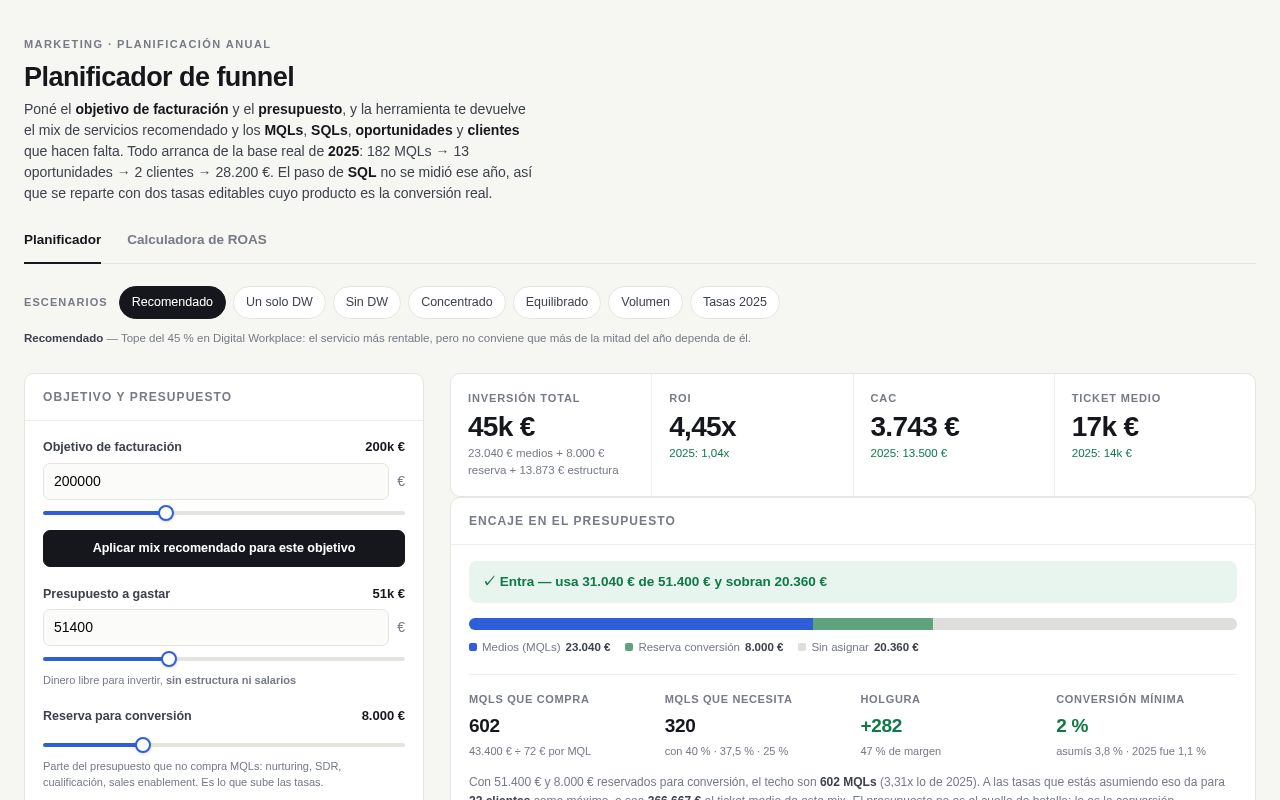This screenshot has width=1280, height=800.
Task: Switch to the Calculadora de ROAS tab
Action: 197,240
